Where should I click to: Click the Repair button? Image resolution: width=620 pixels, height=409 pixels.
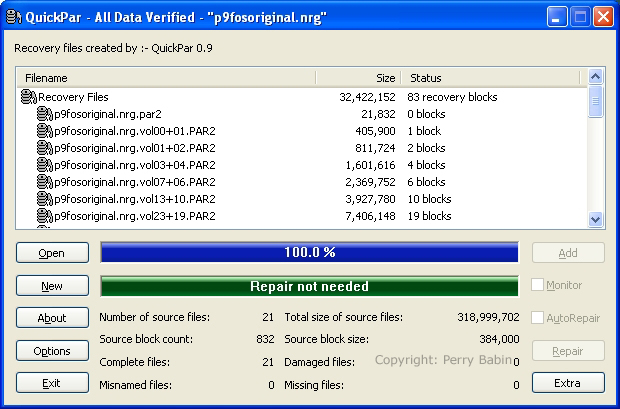point(568,350)
